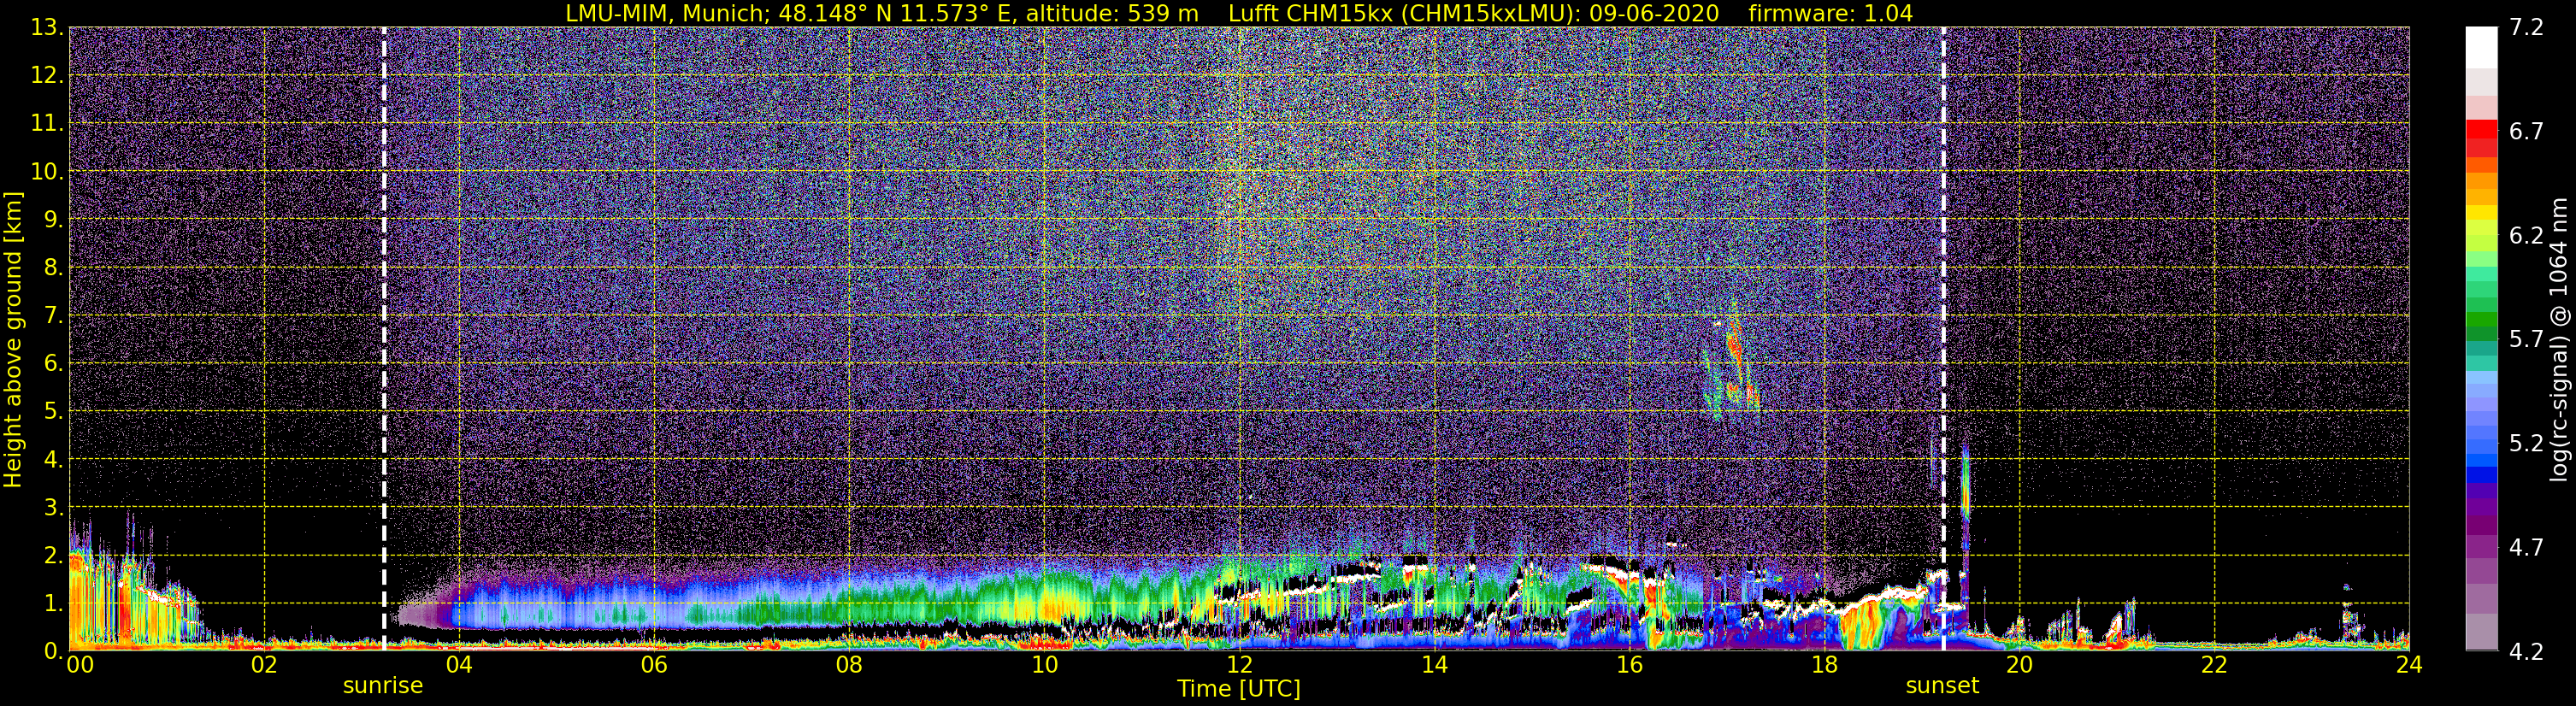The image size is (2576, 706).
Task: Click the 'Height above ground [km]' axis label
Action: (13, 339)
